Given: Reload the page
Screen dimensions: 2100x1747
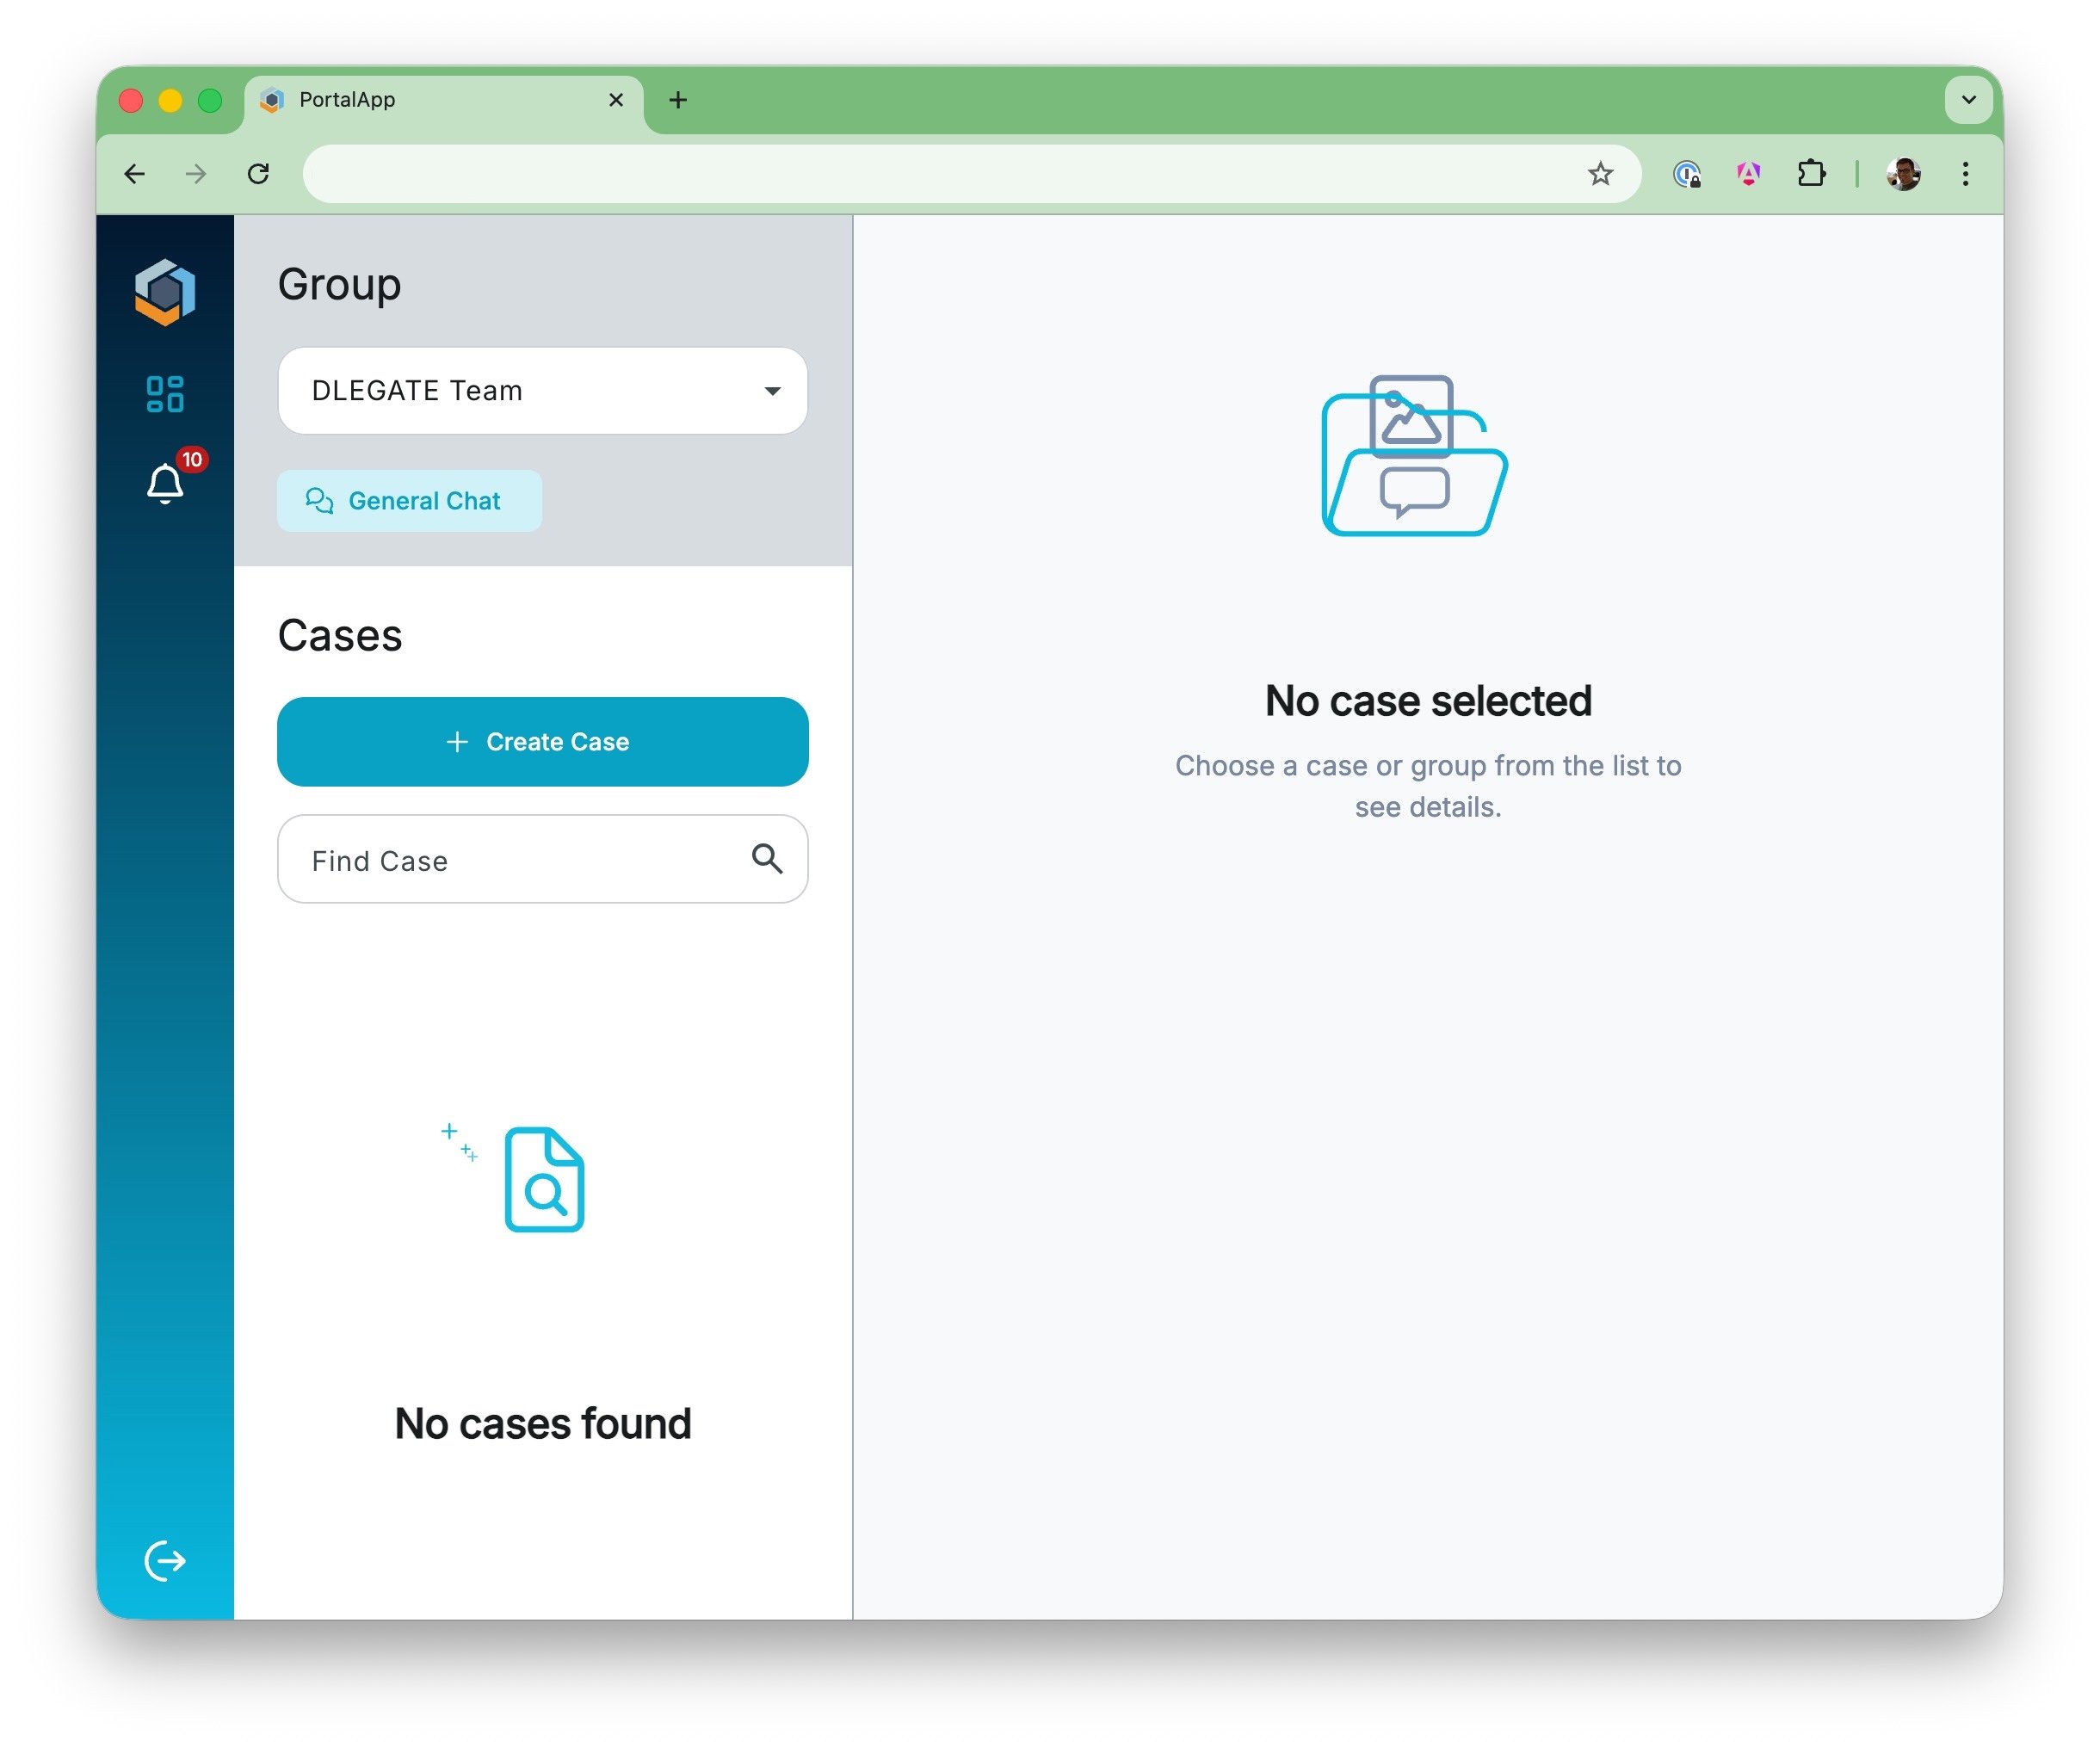Looking at the screenshot, I should pos(258,174).
